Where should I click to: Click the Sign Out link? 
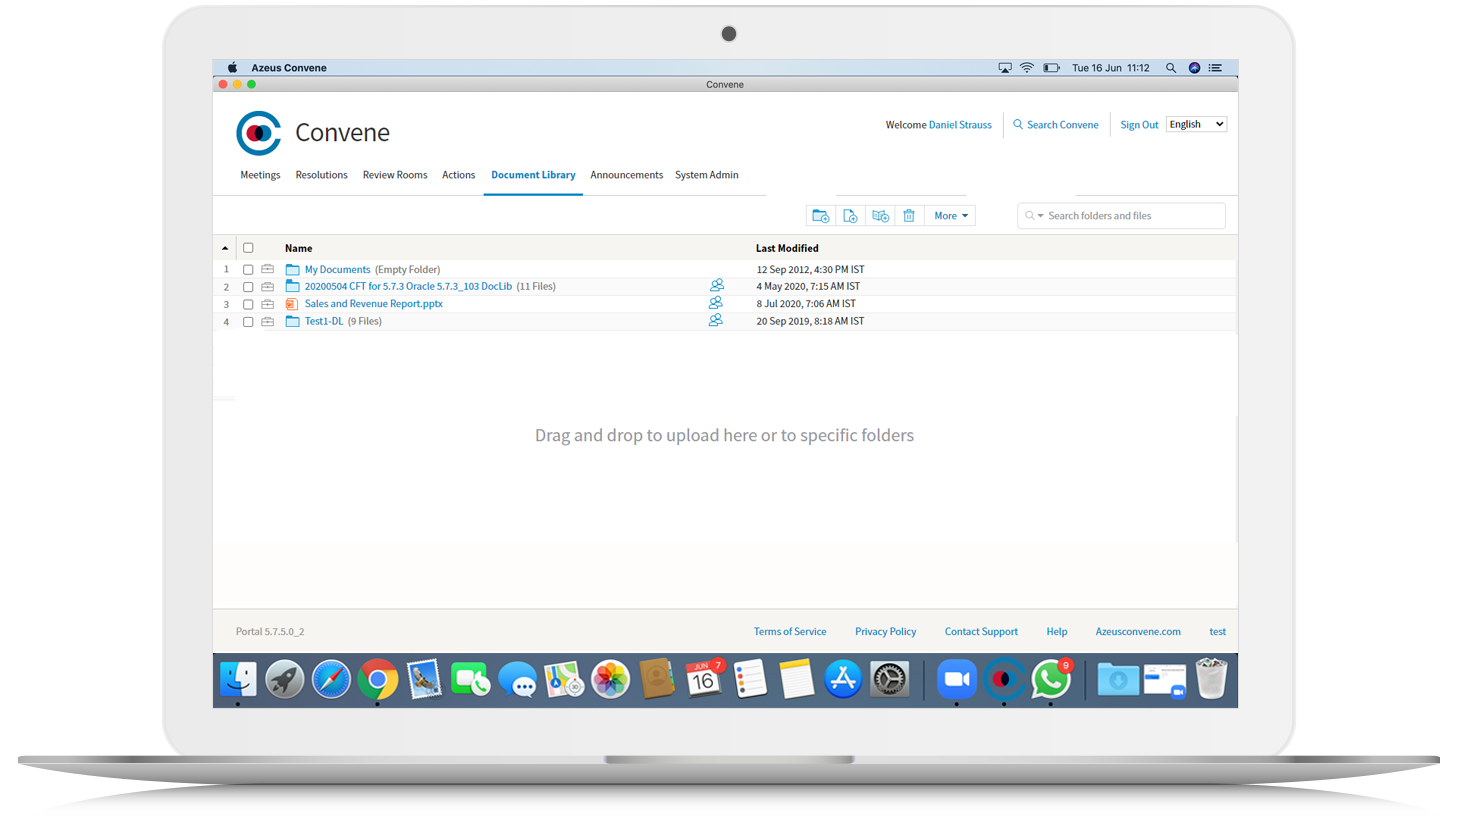(x=1139, y=125)
